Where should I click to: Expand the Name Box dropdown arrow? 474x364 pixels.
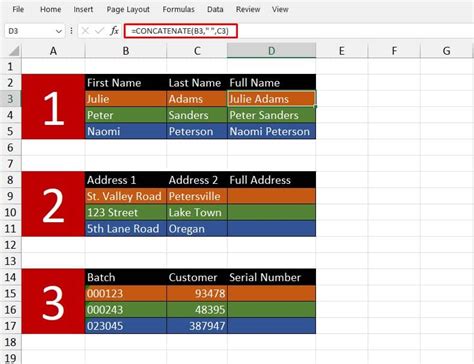59,31
